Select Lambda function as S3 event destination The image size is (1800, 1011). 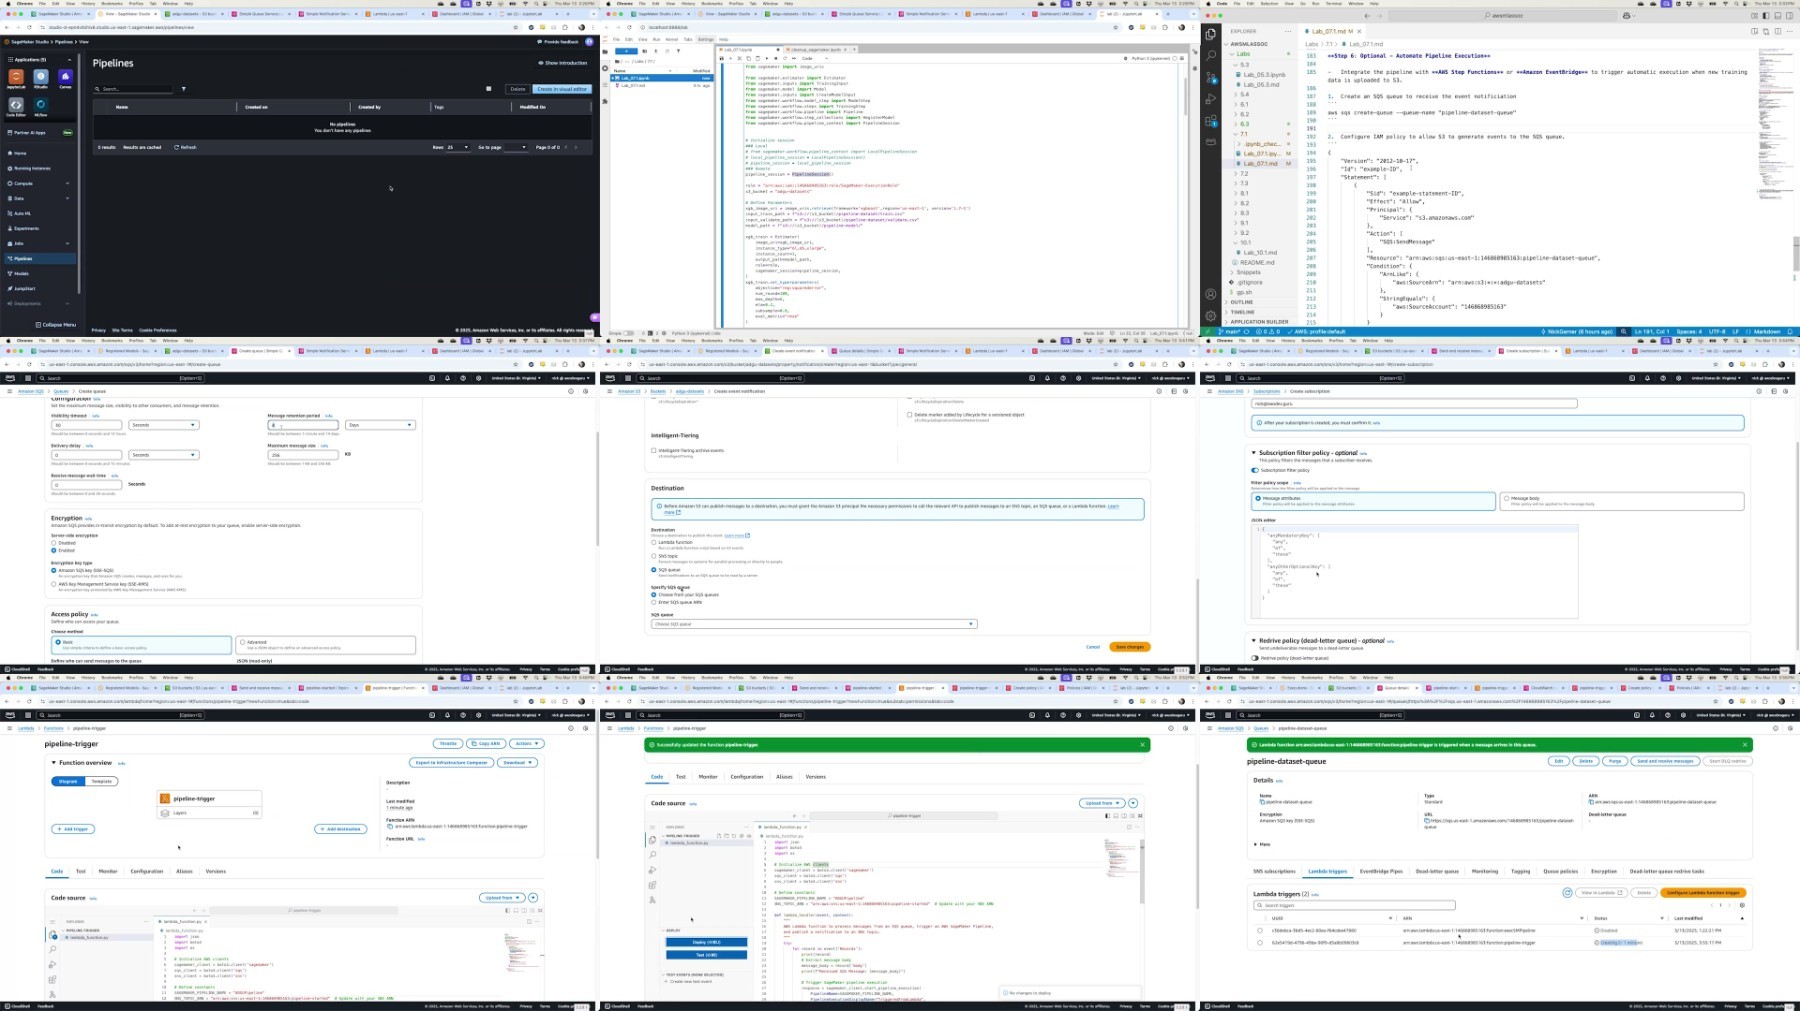pyautogui.click(x=654, y=542)
